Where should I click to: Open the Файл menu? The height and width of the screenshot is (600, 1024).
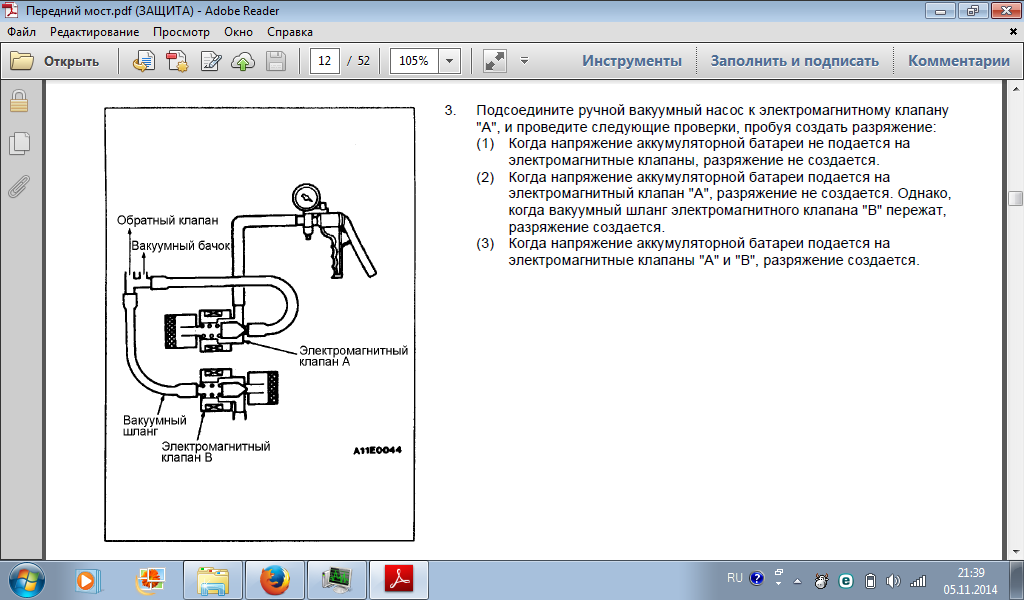(x=22, y=32)
